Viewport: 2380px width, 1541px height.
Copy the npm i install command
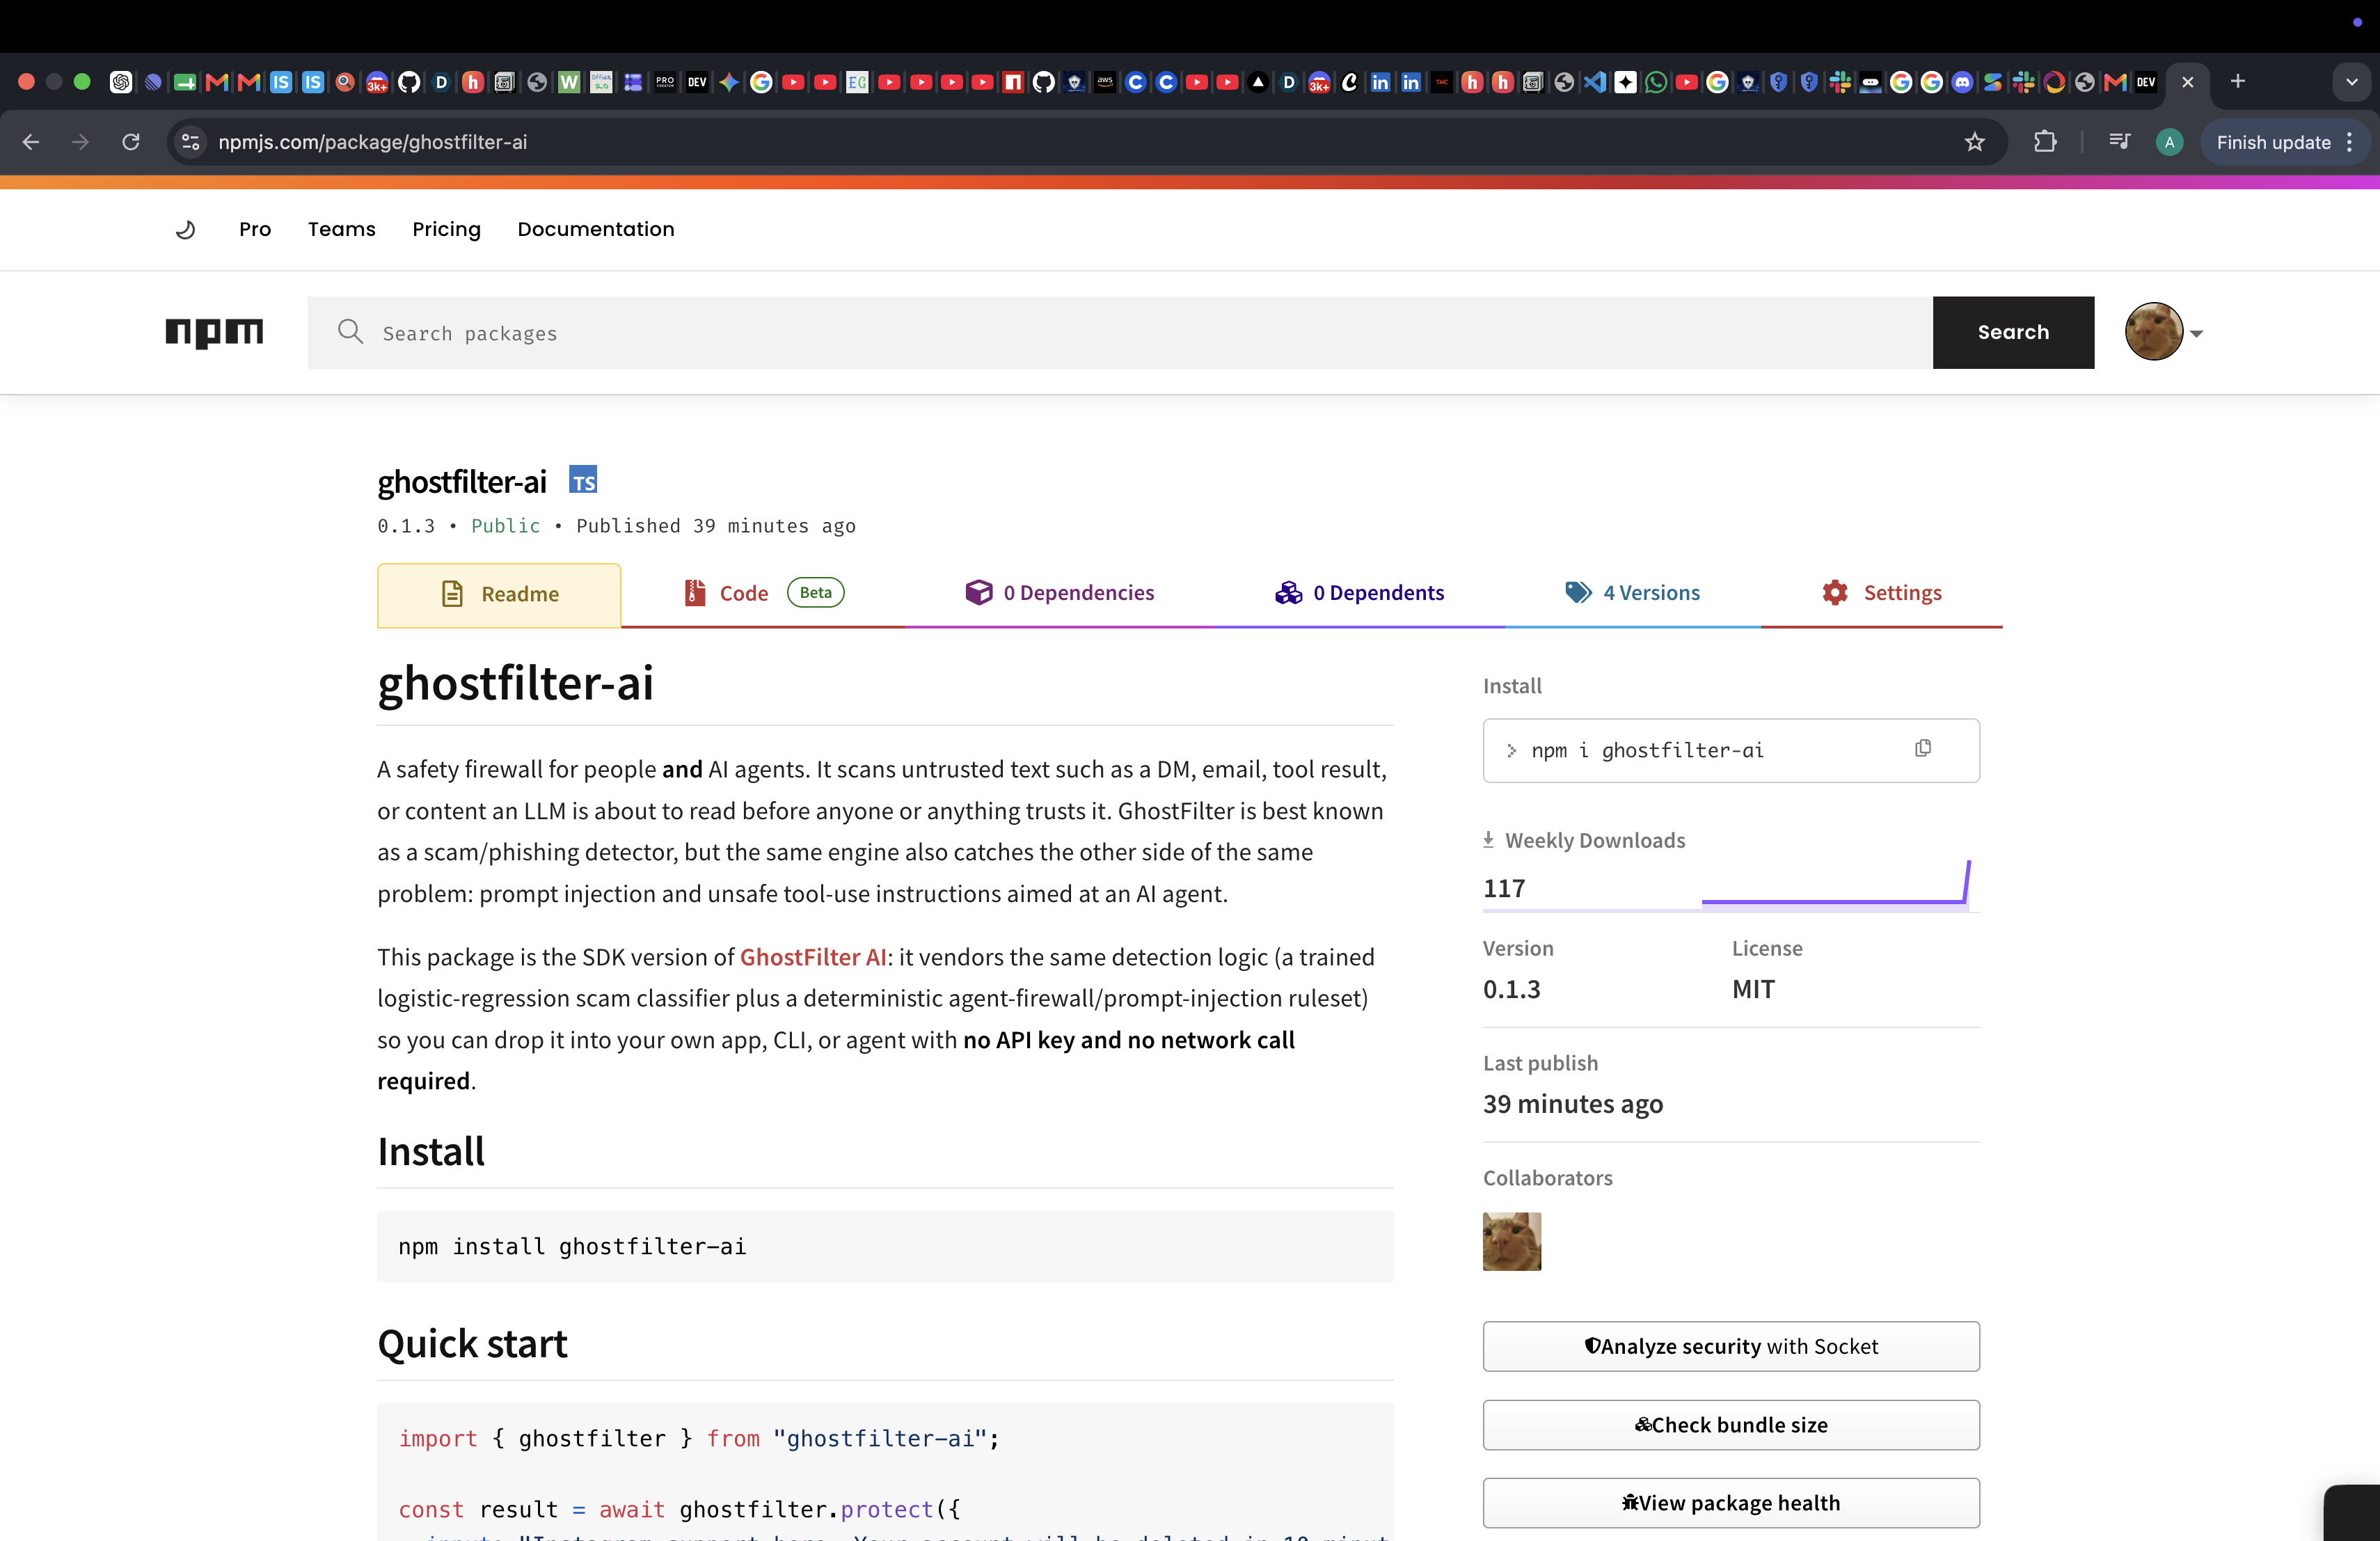click(1923, 748)
